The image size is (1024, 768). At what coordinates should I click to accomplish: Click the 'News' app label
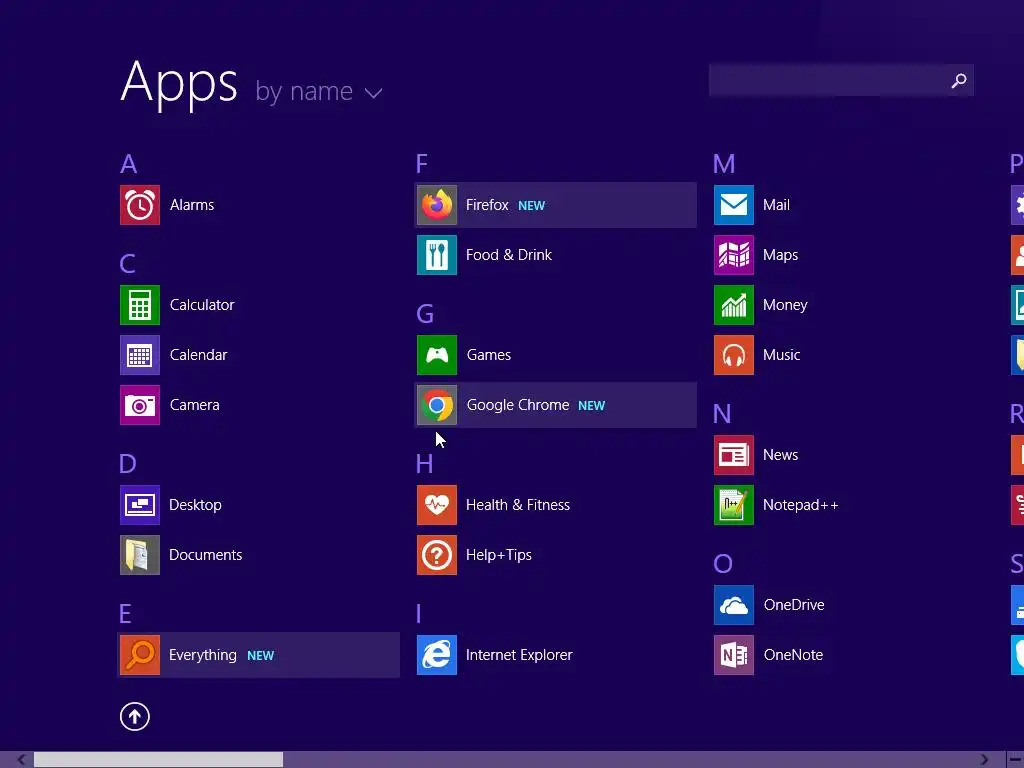click(x=780, y=455)
